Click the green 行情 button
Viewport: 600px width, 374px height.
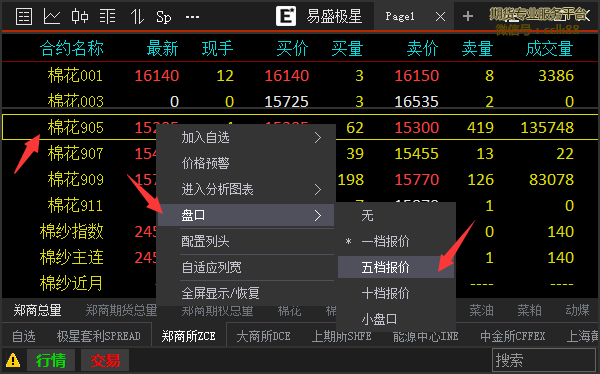(x=51, y=360)
